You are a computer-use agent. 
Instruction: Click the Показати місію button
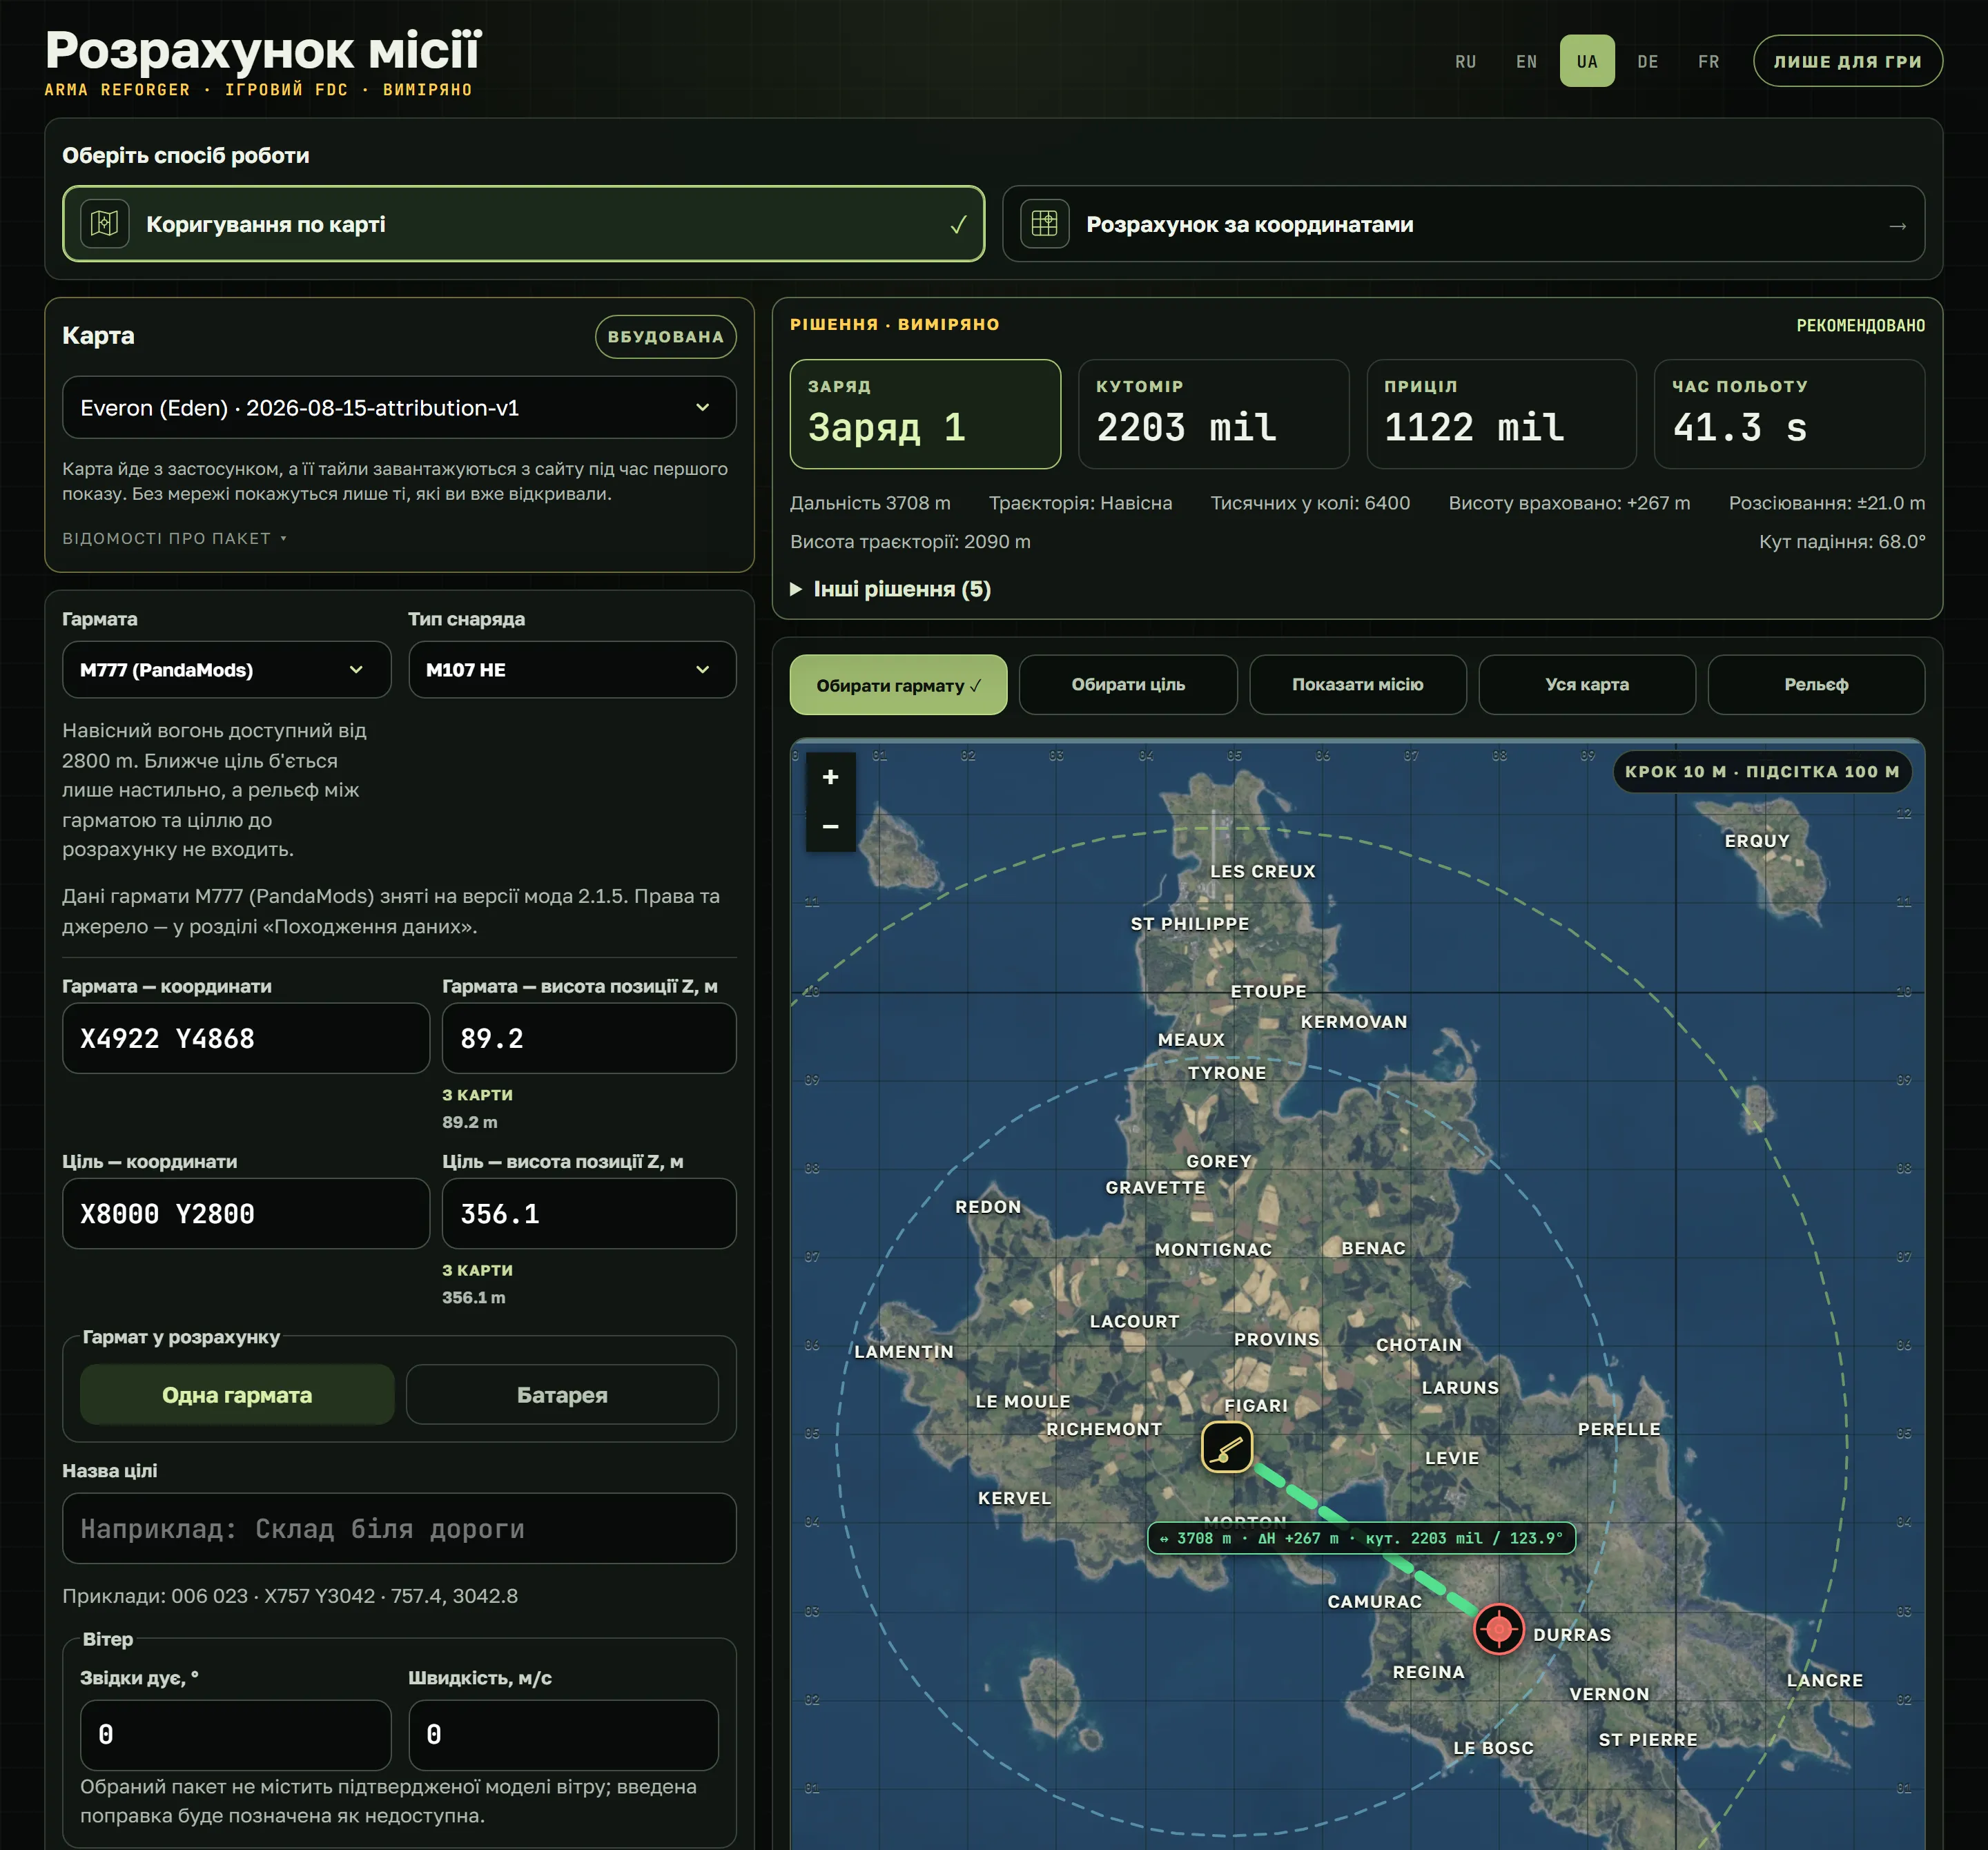[1357, 685]
